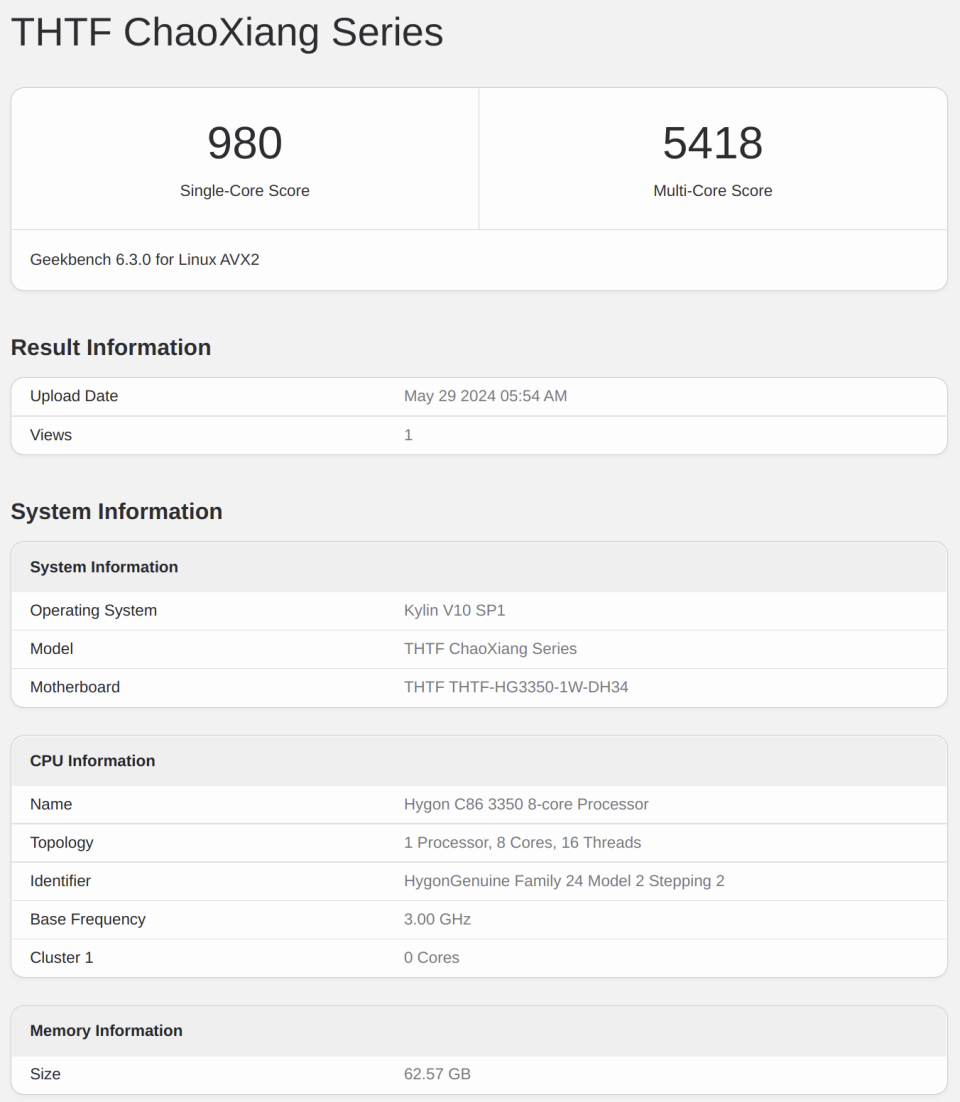Open the Memory Information panel header
The height and width of the screenshot is (1102, 960).
tap(106, 1030)
